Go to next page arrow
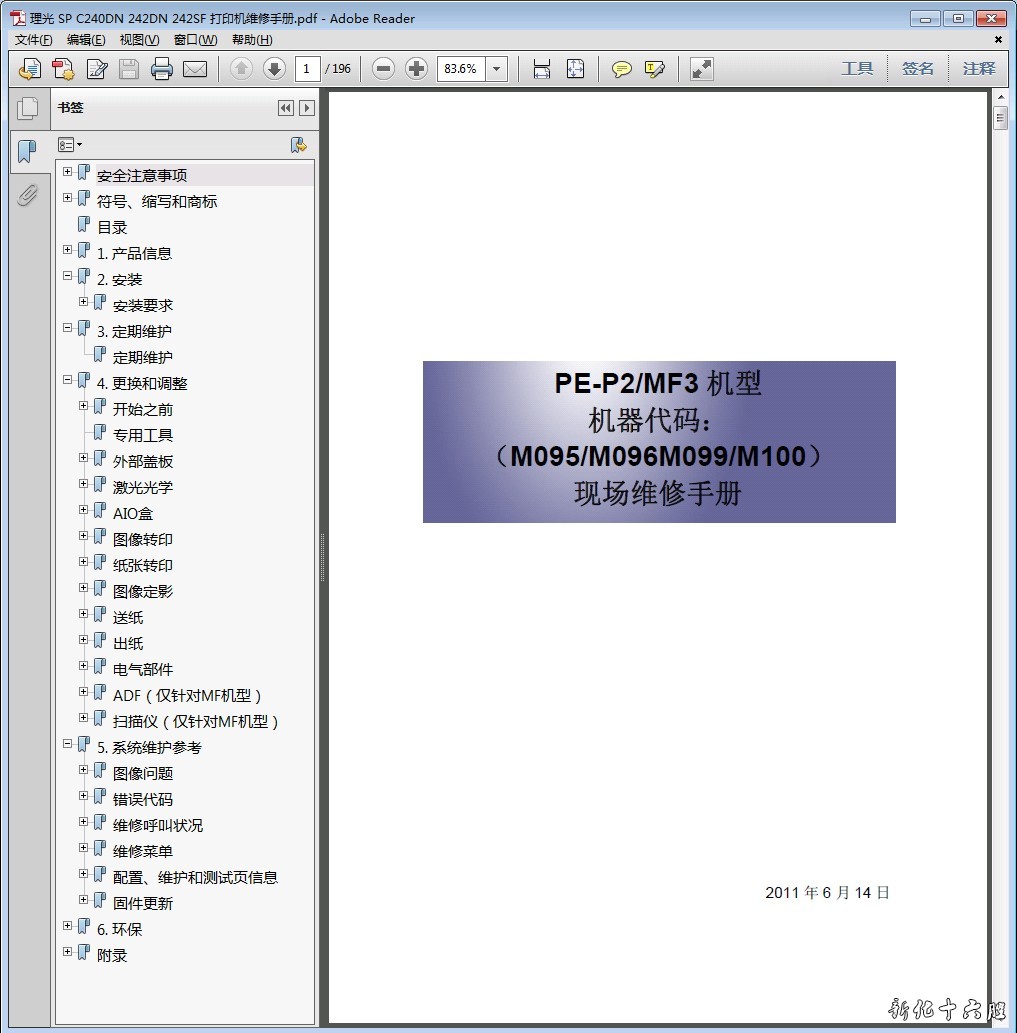The width and height of the screenshot is (1017, 1033). [x=274, y=69]
